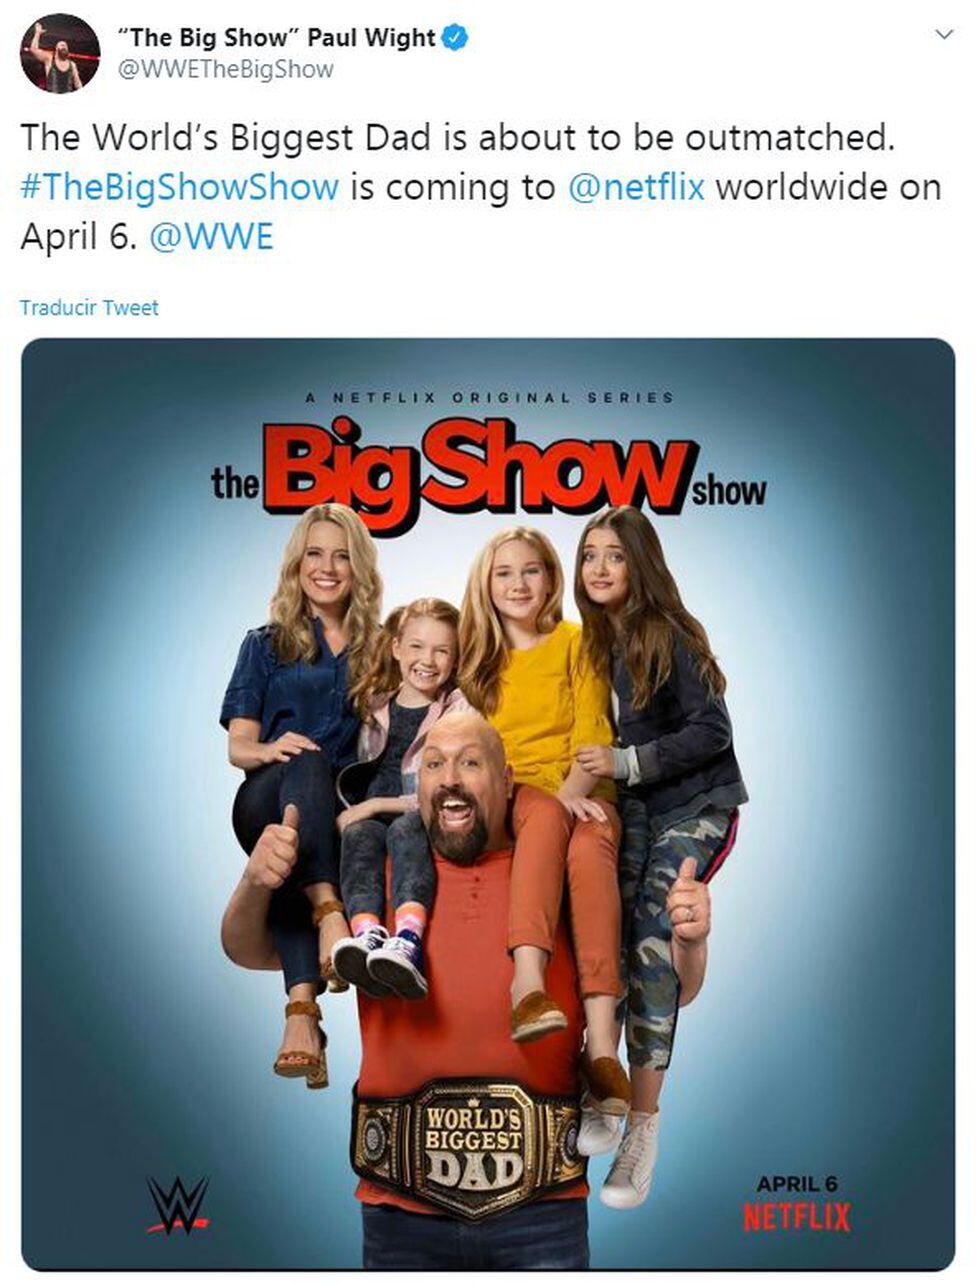Image resolution: width=980 pixels, height=1285 pixels.
Task: Open the #TheBigShowShow hashtag
Action: 180,188
